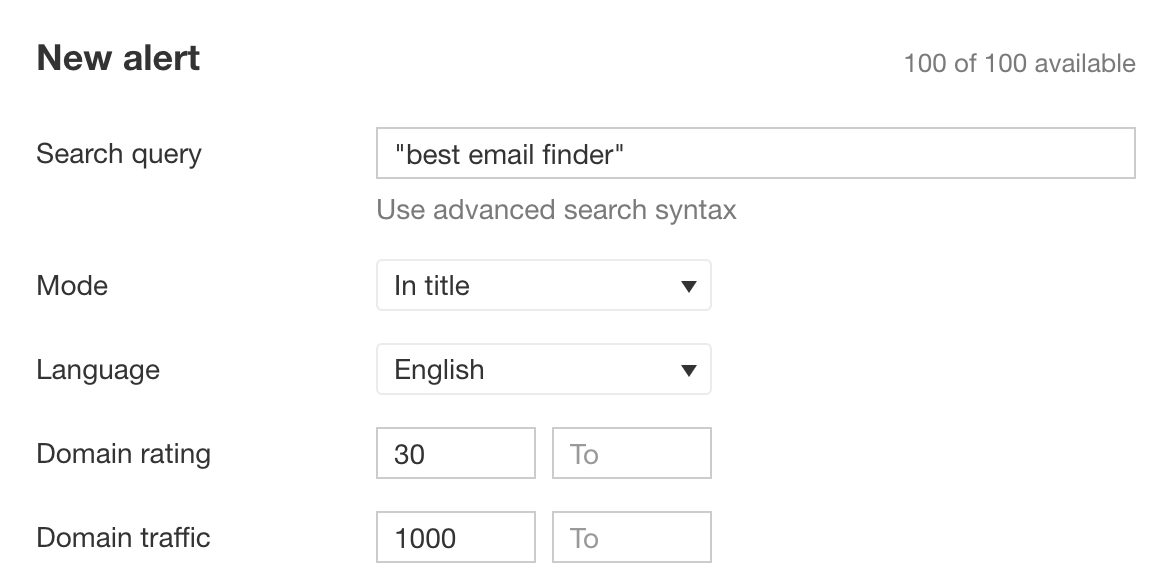Click the Domain traffic label
Viewport: 1176px width, 584px height.
[x=122, y=537]
